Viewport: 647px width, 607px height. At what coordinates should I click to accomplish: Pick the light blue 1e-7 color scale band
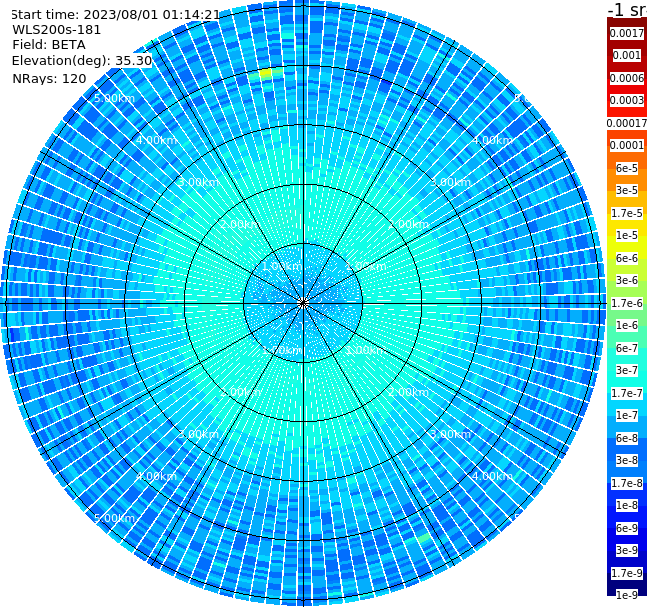click(x=627, y=415)
